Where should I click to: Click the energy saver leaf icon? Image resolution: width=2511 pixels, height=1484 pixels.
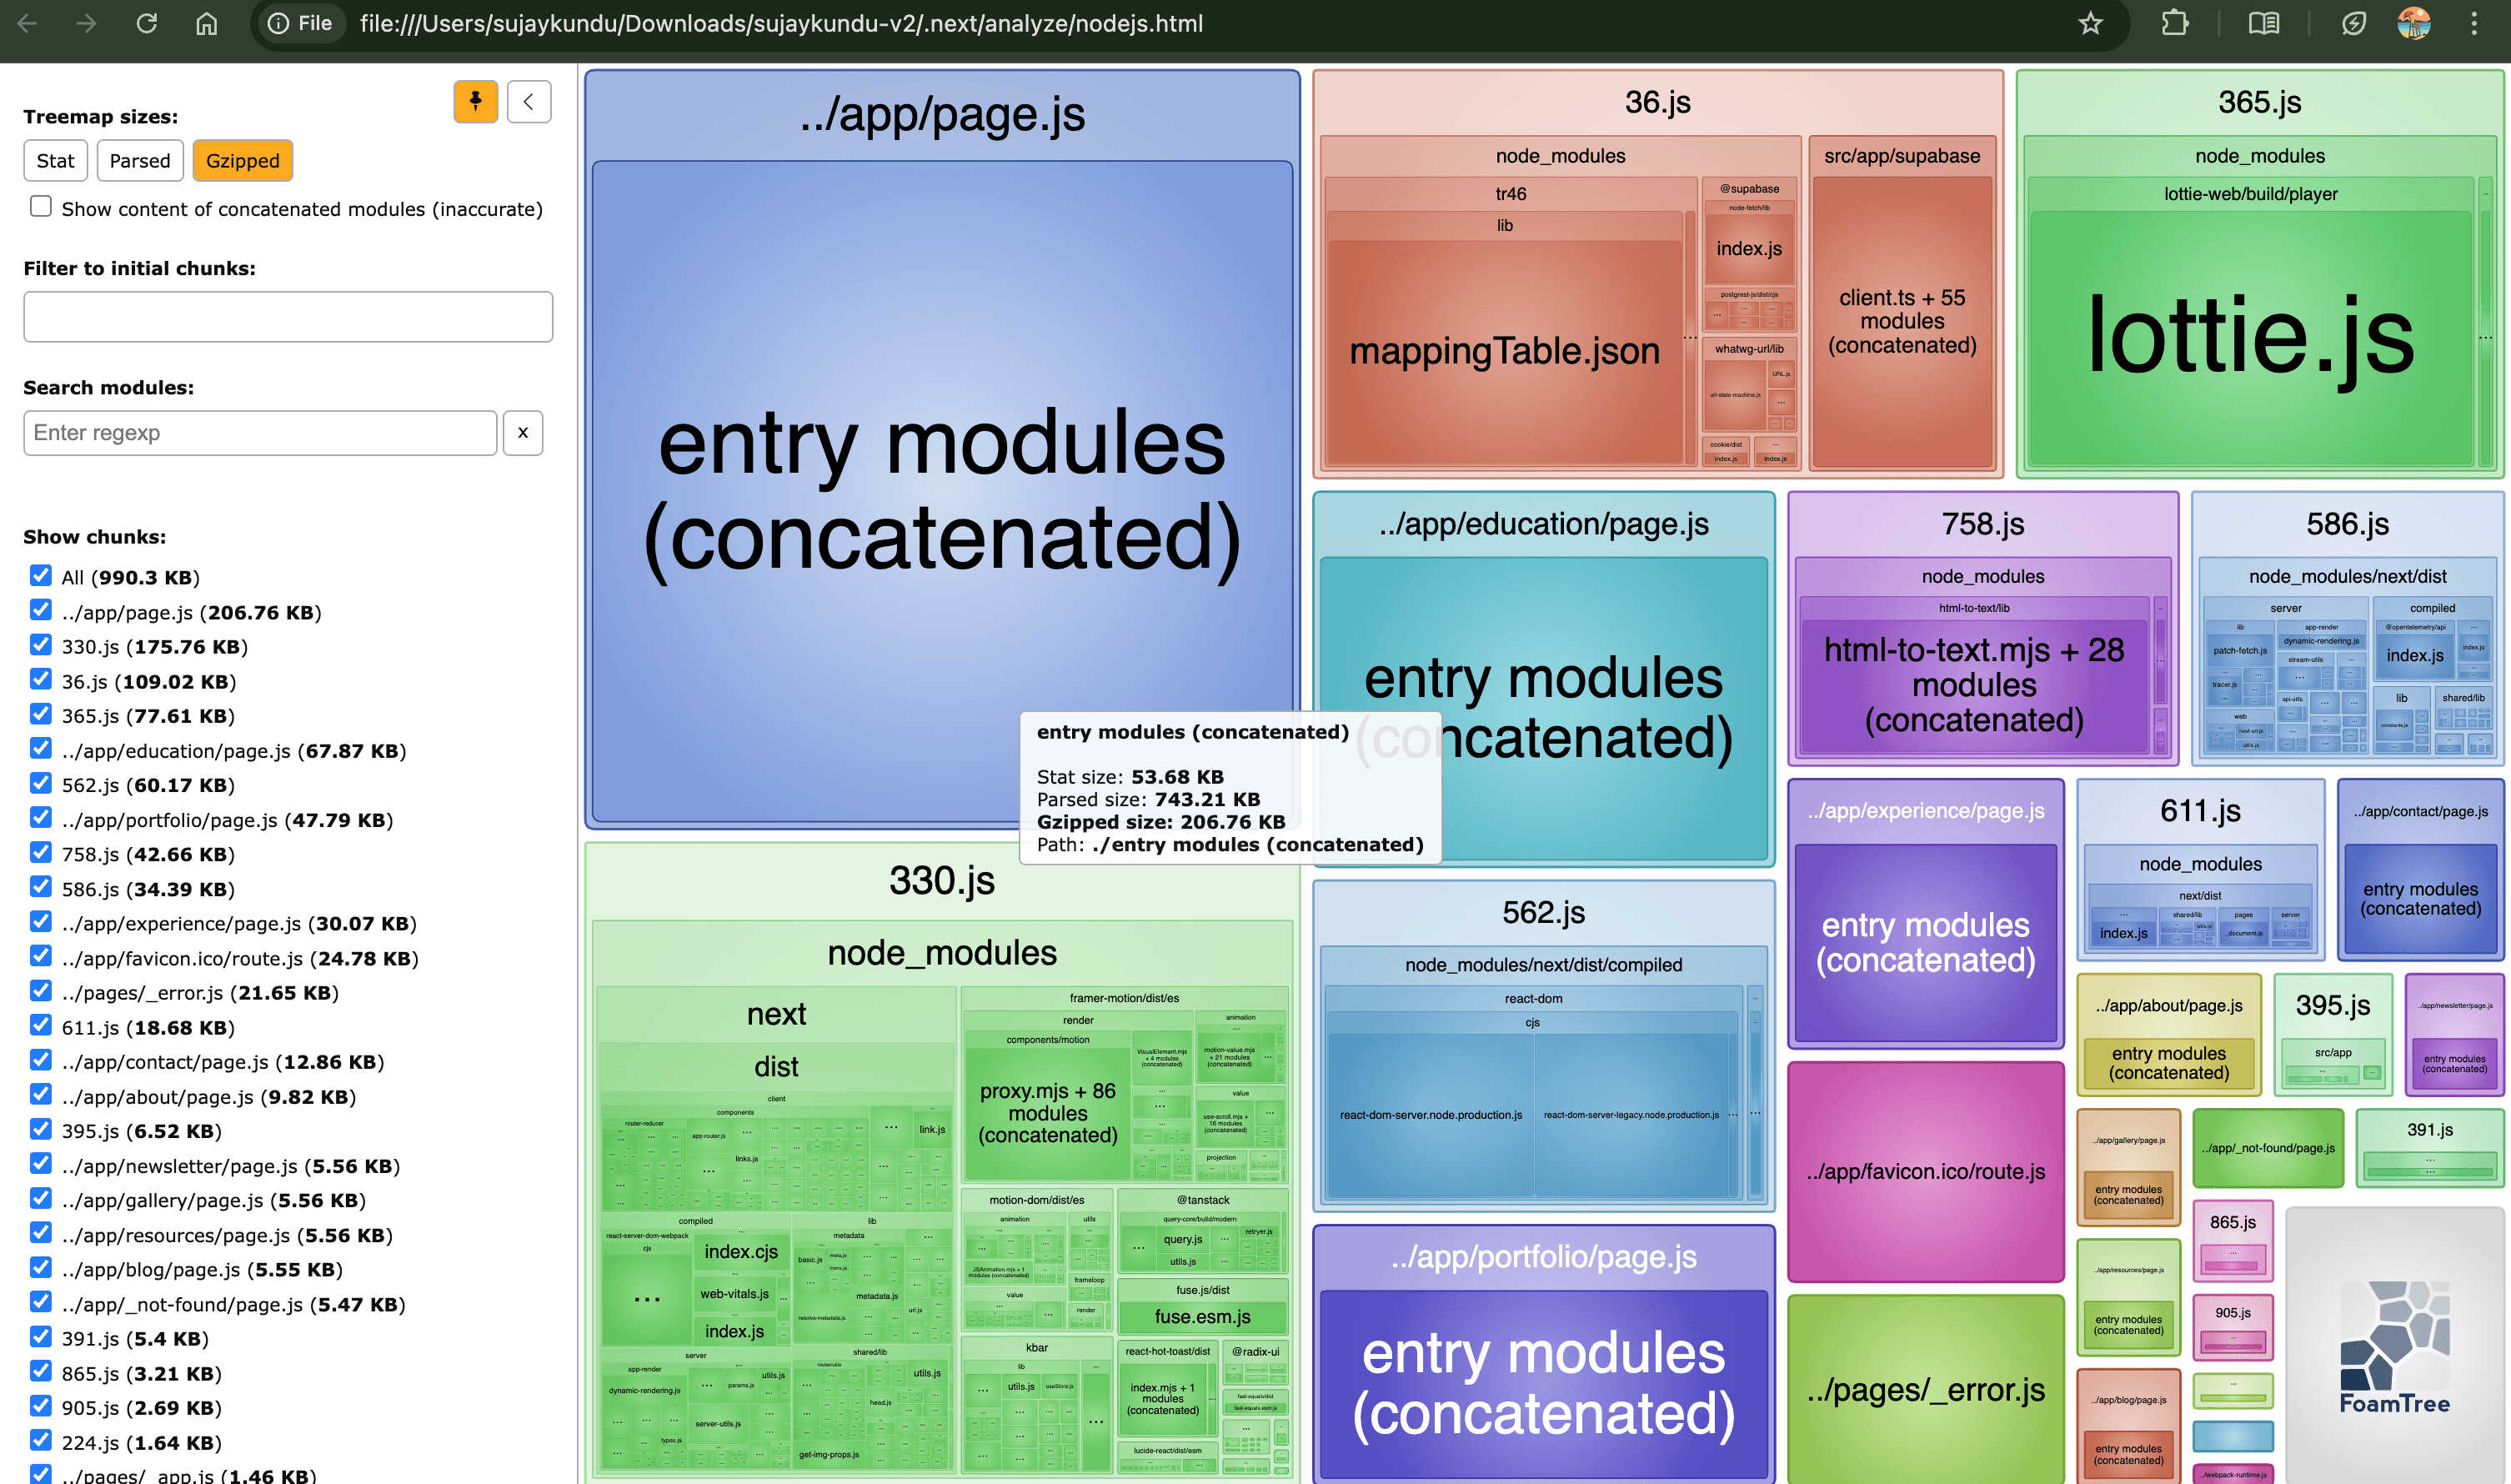[2354, 23]
